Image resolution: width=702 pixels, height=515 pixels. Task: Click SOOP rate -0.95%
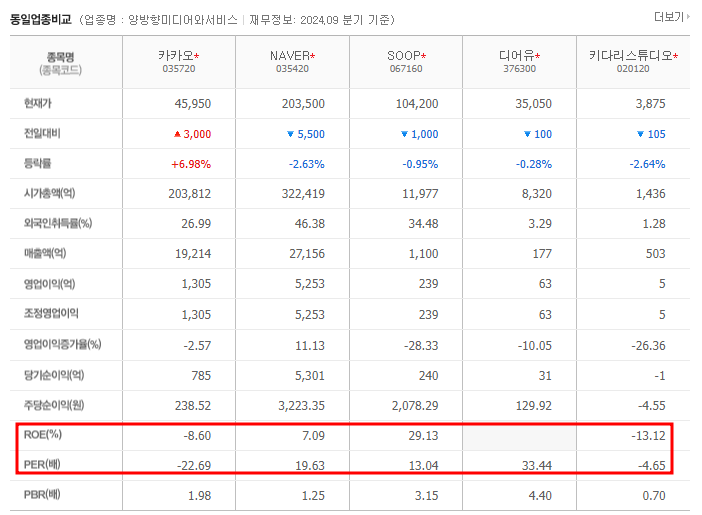(x=420, y=164)
